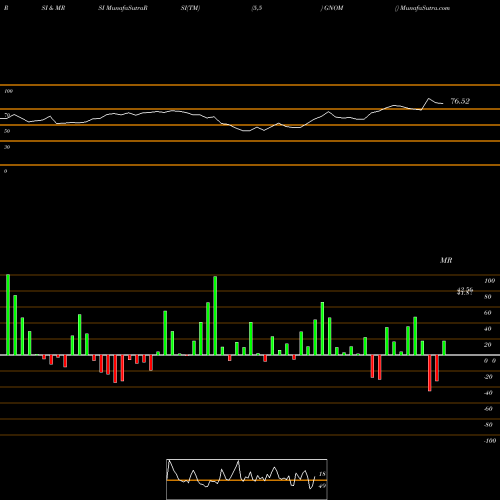Click the overlapping 43.56 value label beside MR chart
Viewport: 500px width, 500px height.
[465, 291]
